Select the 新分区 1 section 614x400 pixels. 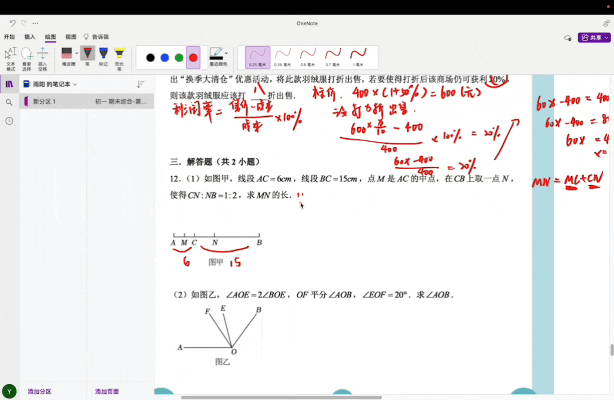click(53, 101)
